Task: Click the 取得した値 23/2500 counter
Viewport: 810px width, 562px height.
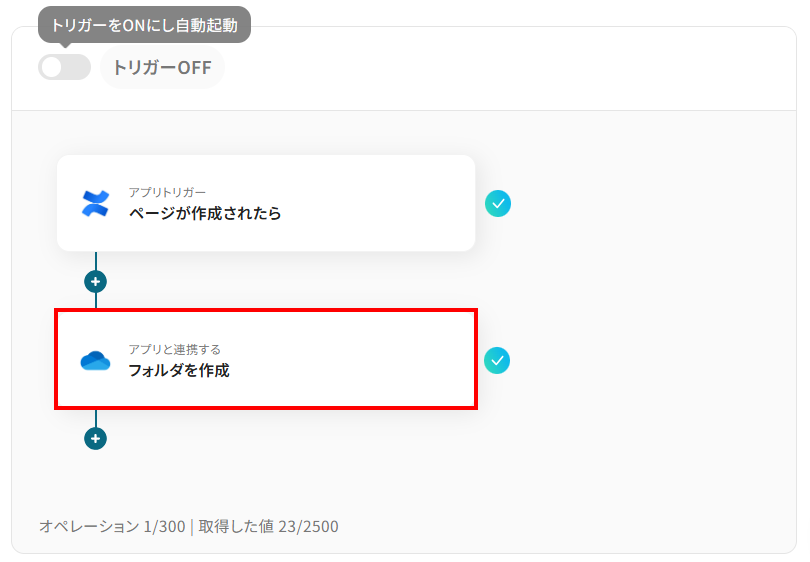Action: pos(269,526)
